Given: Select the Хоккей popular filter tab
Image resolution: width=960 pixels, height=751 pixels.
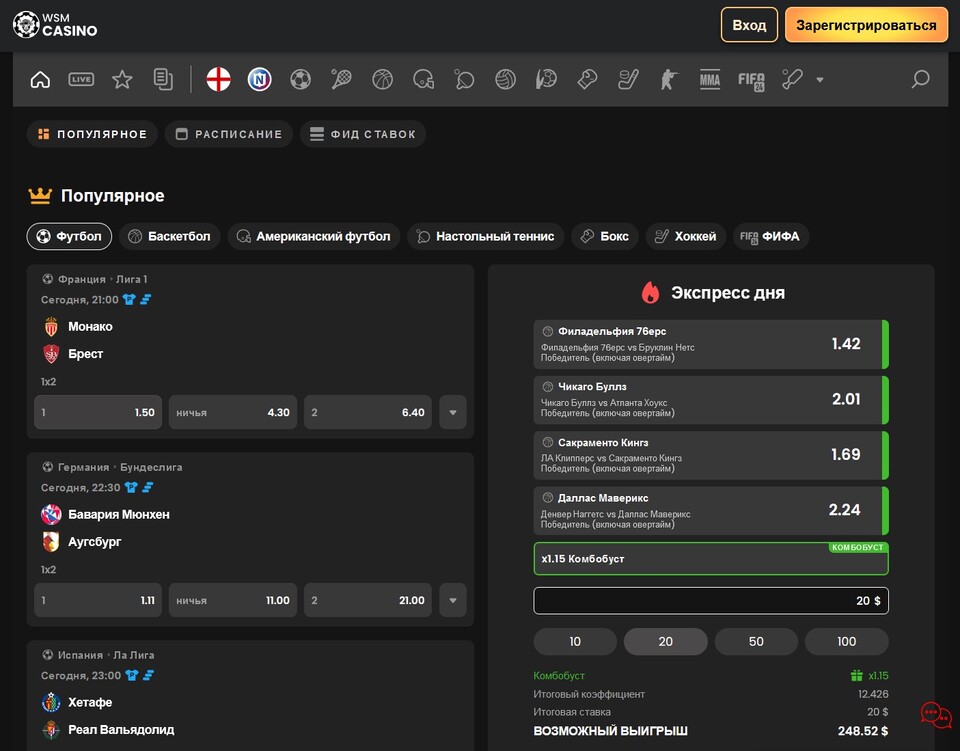Looking at the screenshot, I should [686, 236].
